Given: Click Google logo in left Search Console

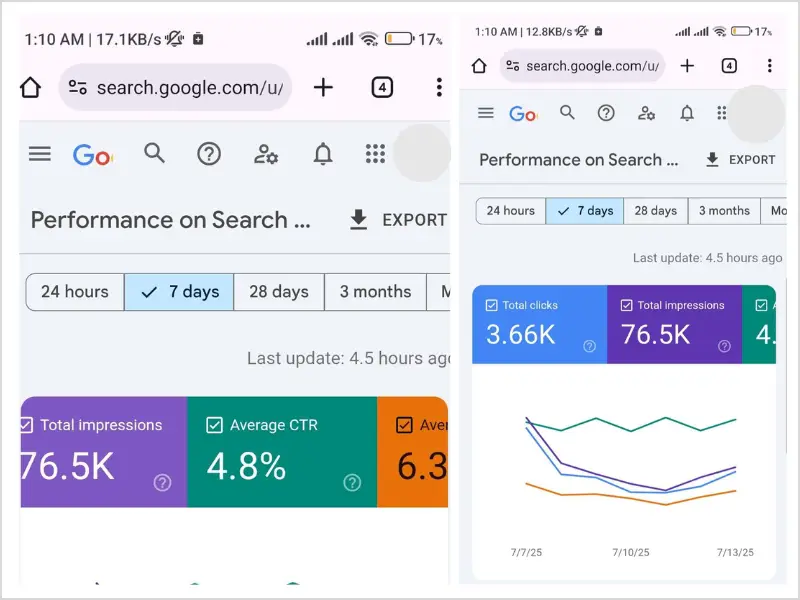Looking at the screenshot, I should (92, 155).
